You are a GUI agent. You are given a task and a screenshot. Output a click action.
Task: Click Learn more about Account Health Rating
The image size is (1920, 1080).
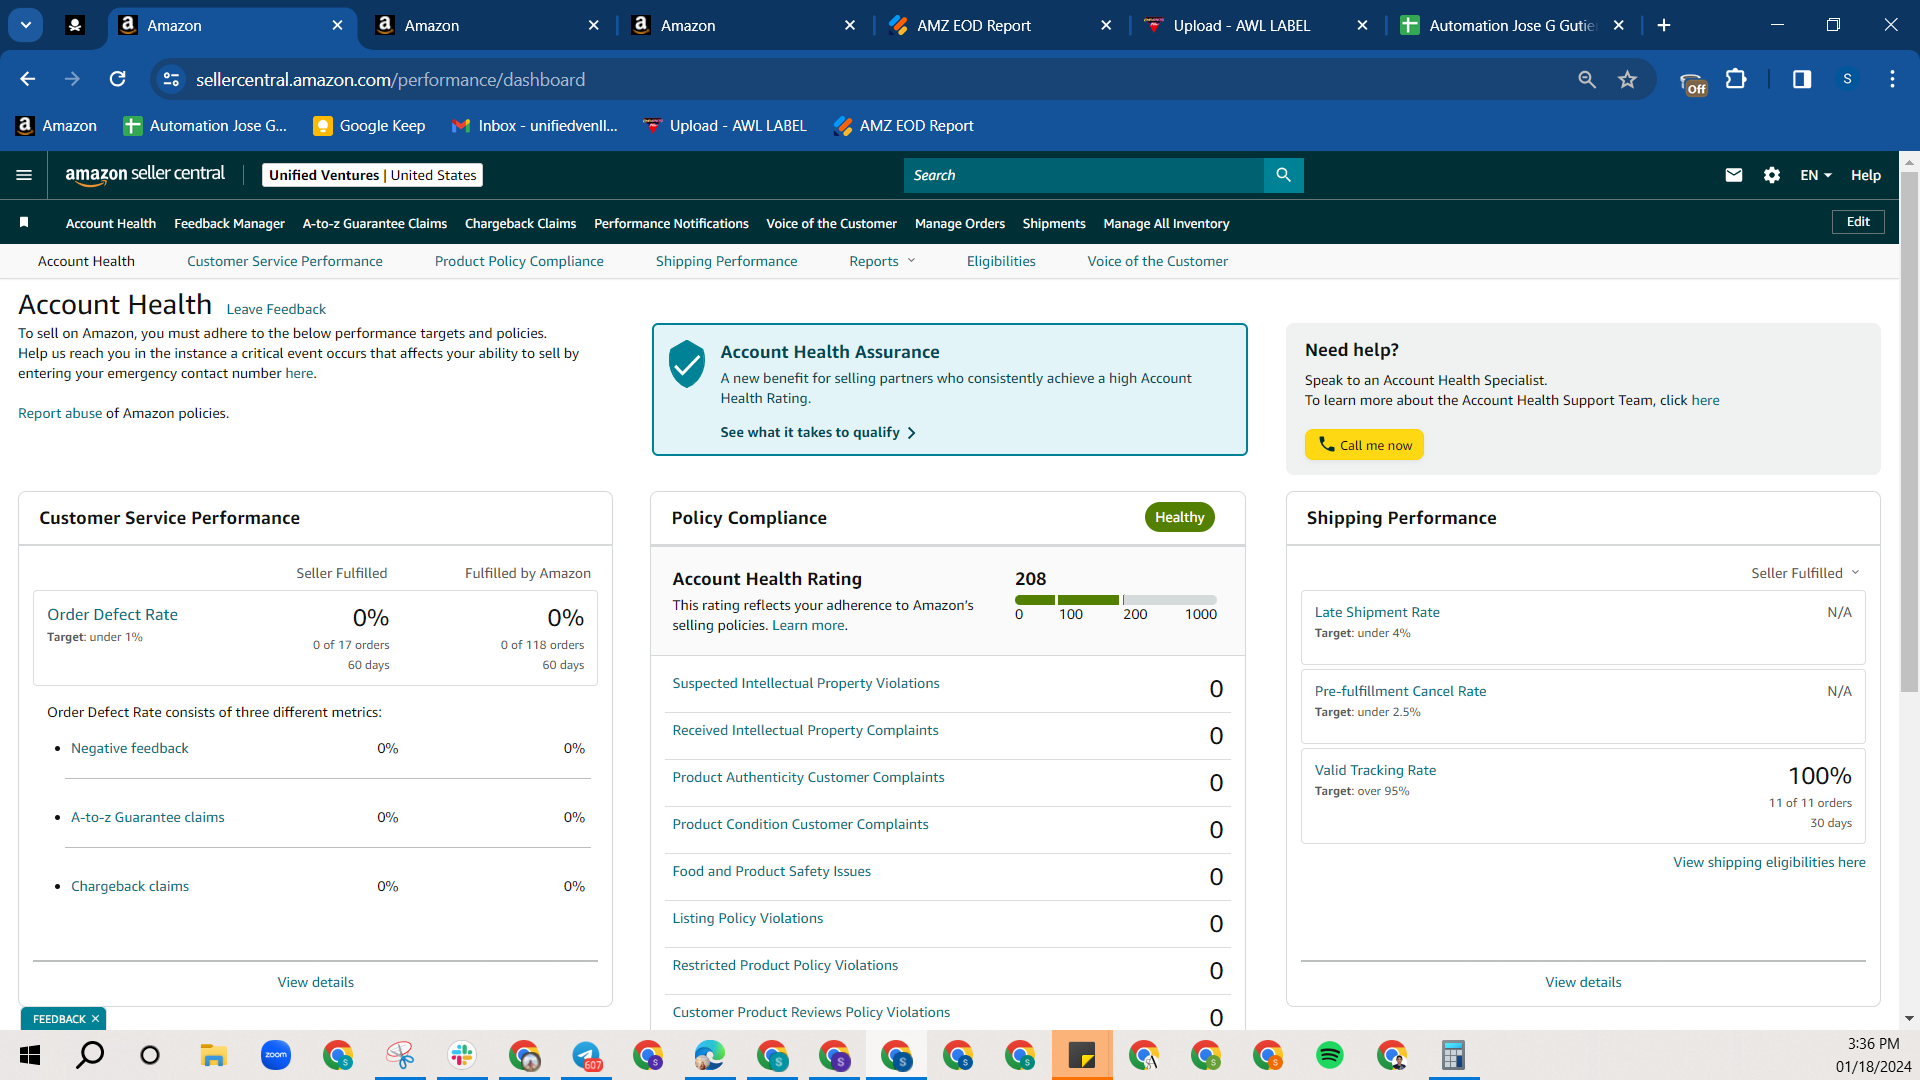coord(808,625)
